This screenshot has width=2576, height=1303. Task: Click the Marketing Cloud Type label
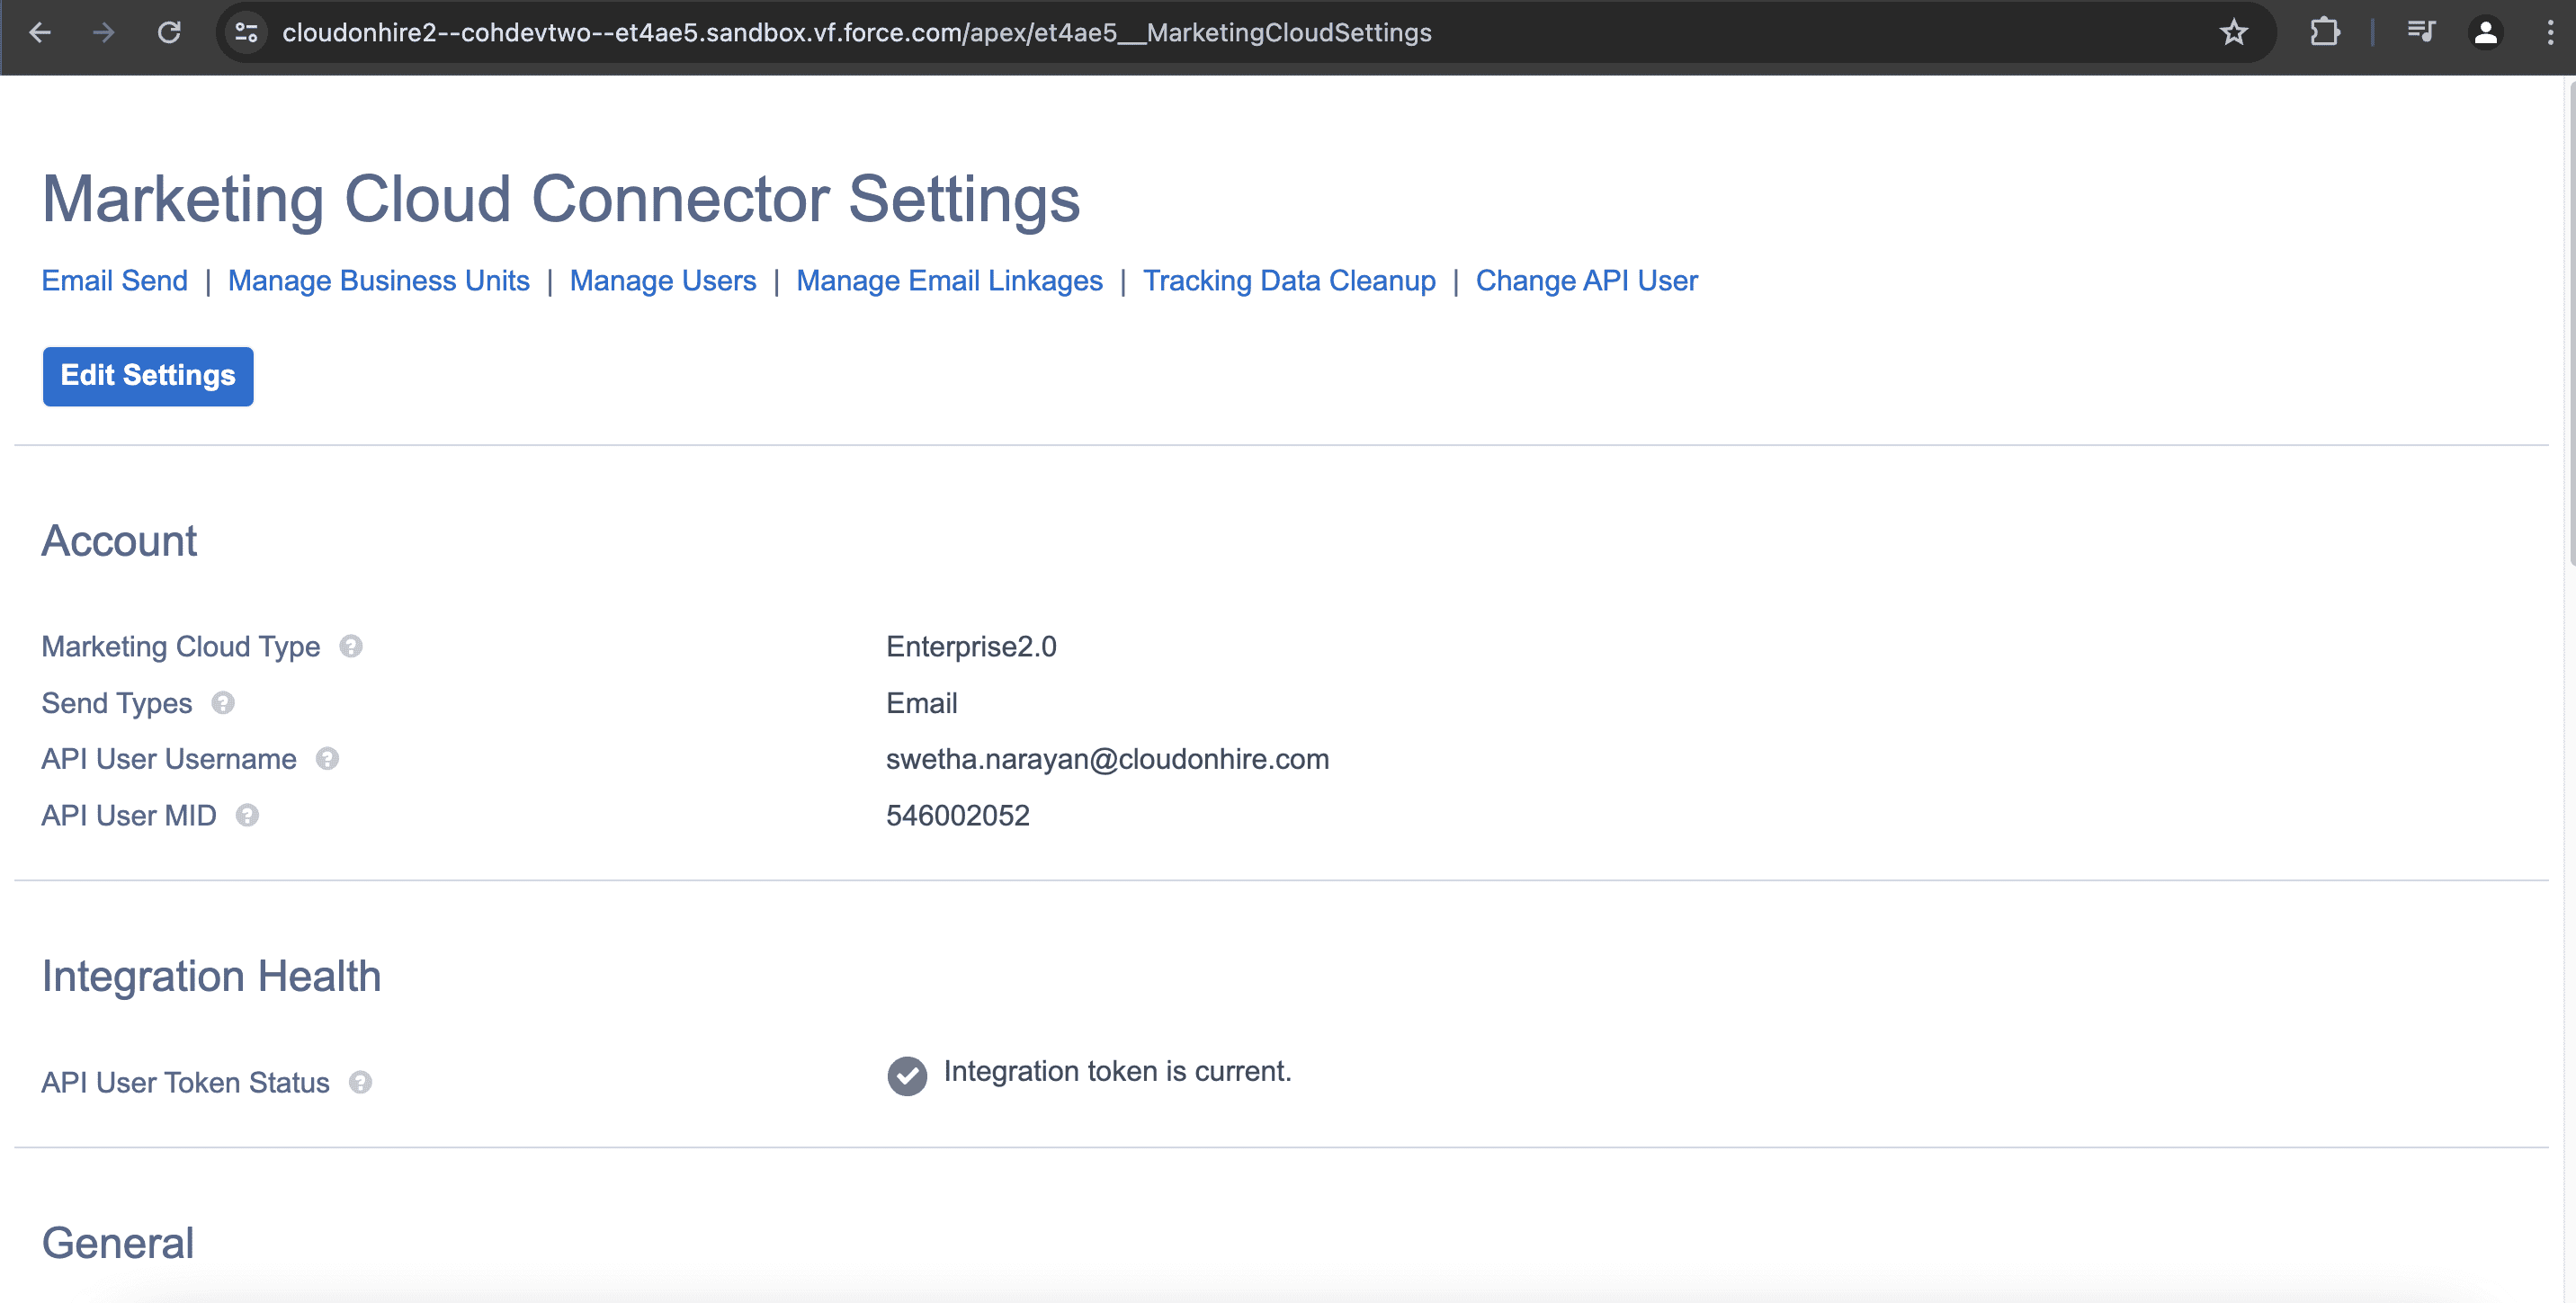[180, 647]
